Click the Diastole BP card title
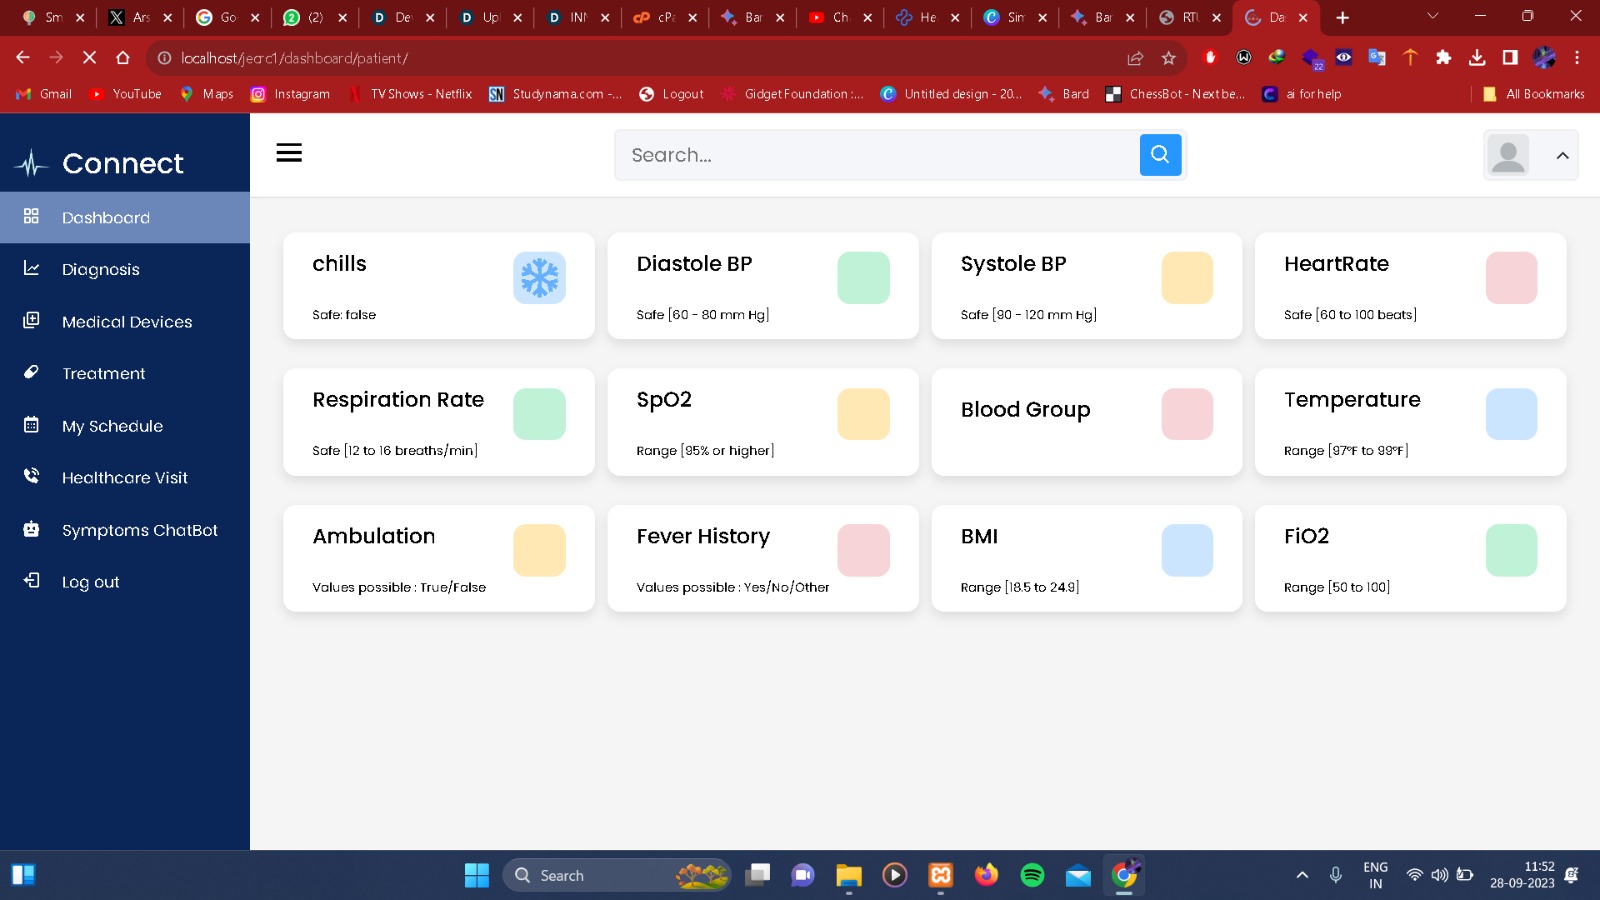This screenshot has height=900, width=1600. coord(694,264)
